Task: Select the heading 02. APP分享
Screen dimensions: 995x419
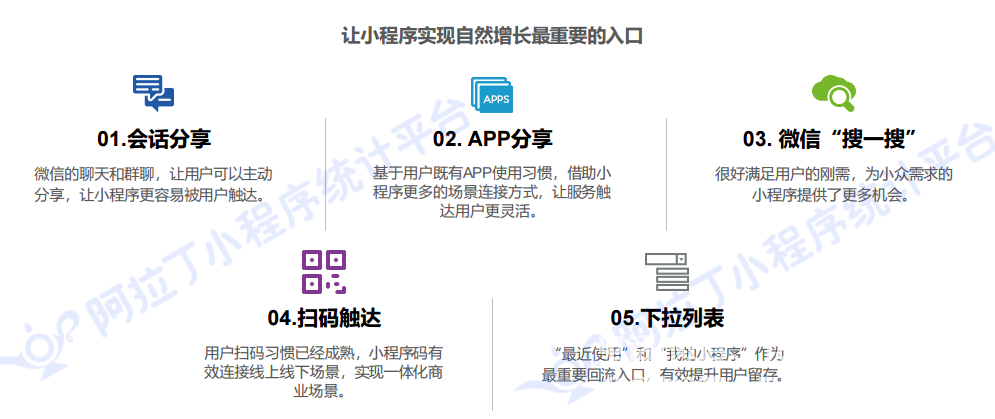Action: click(x=492, y=139)
